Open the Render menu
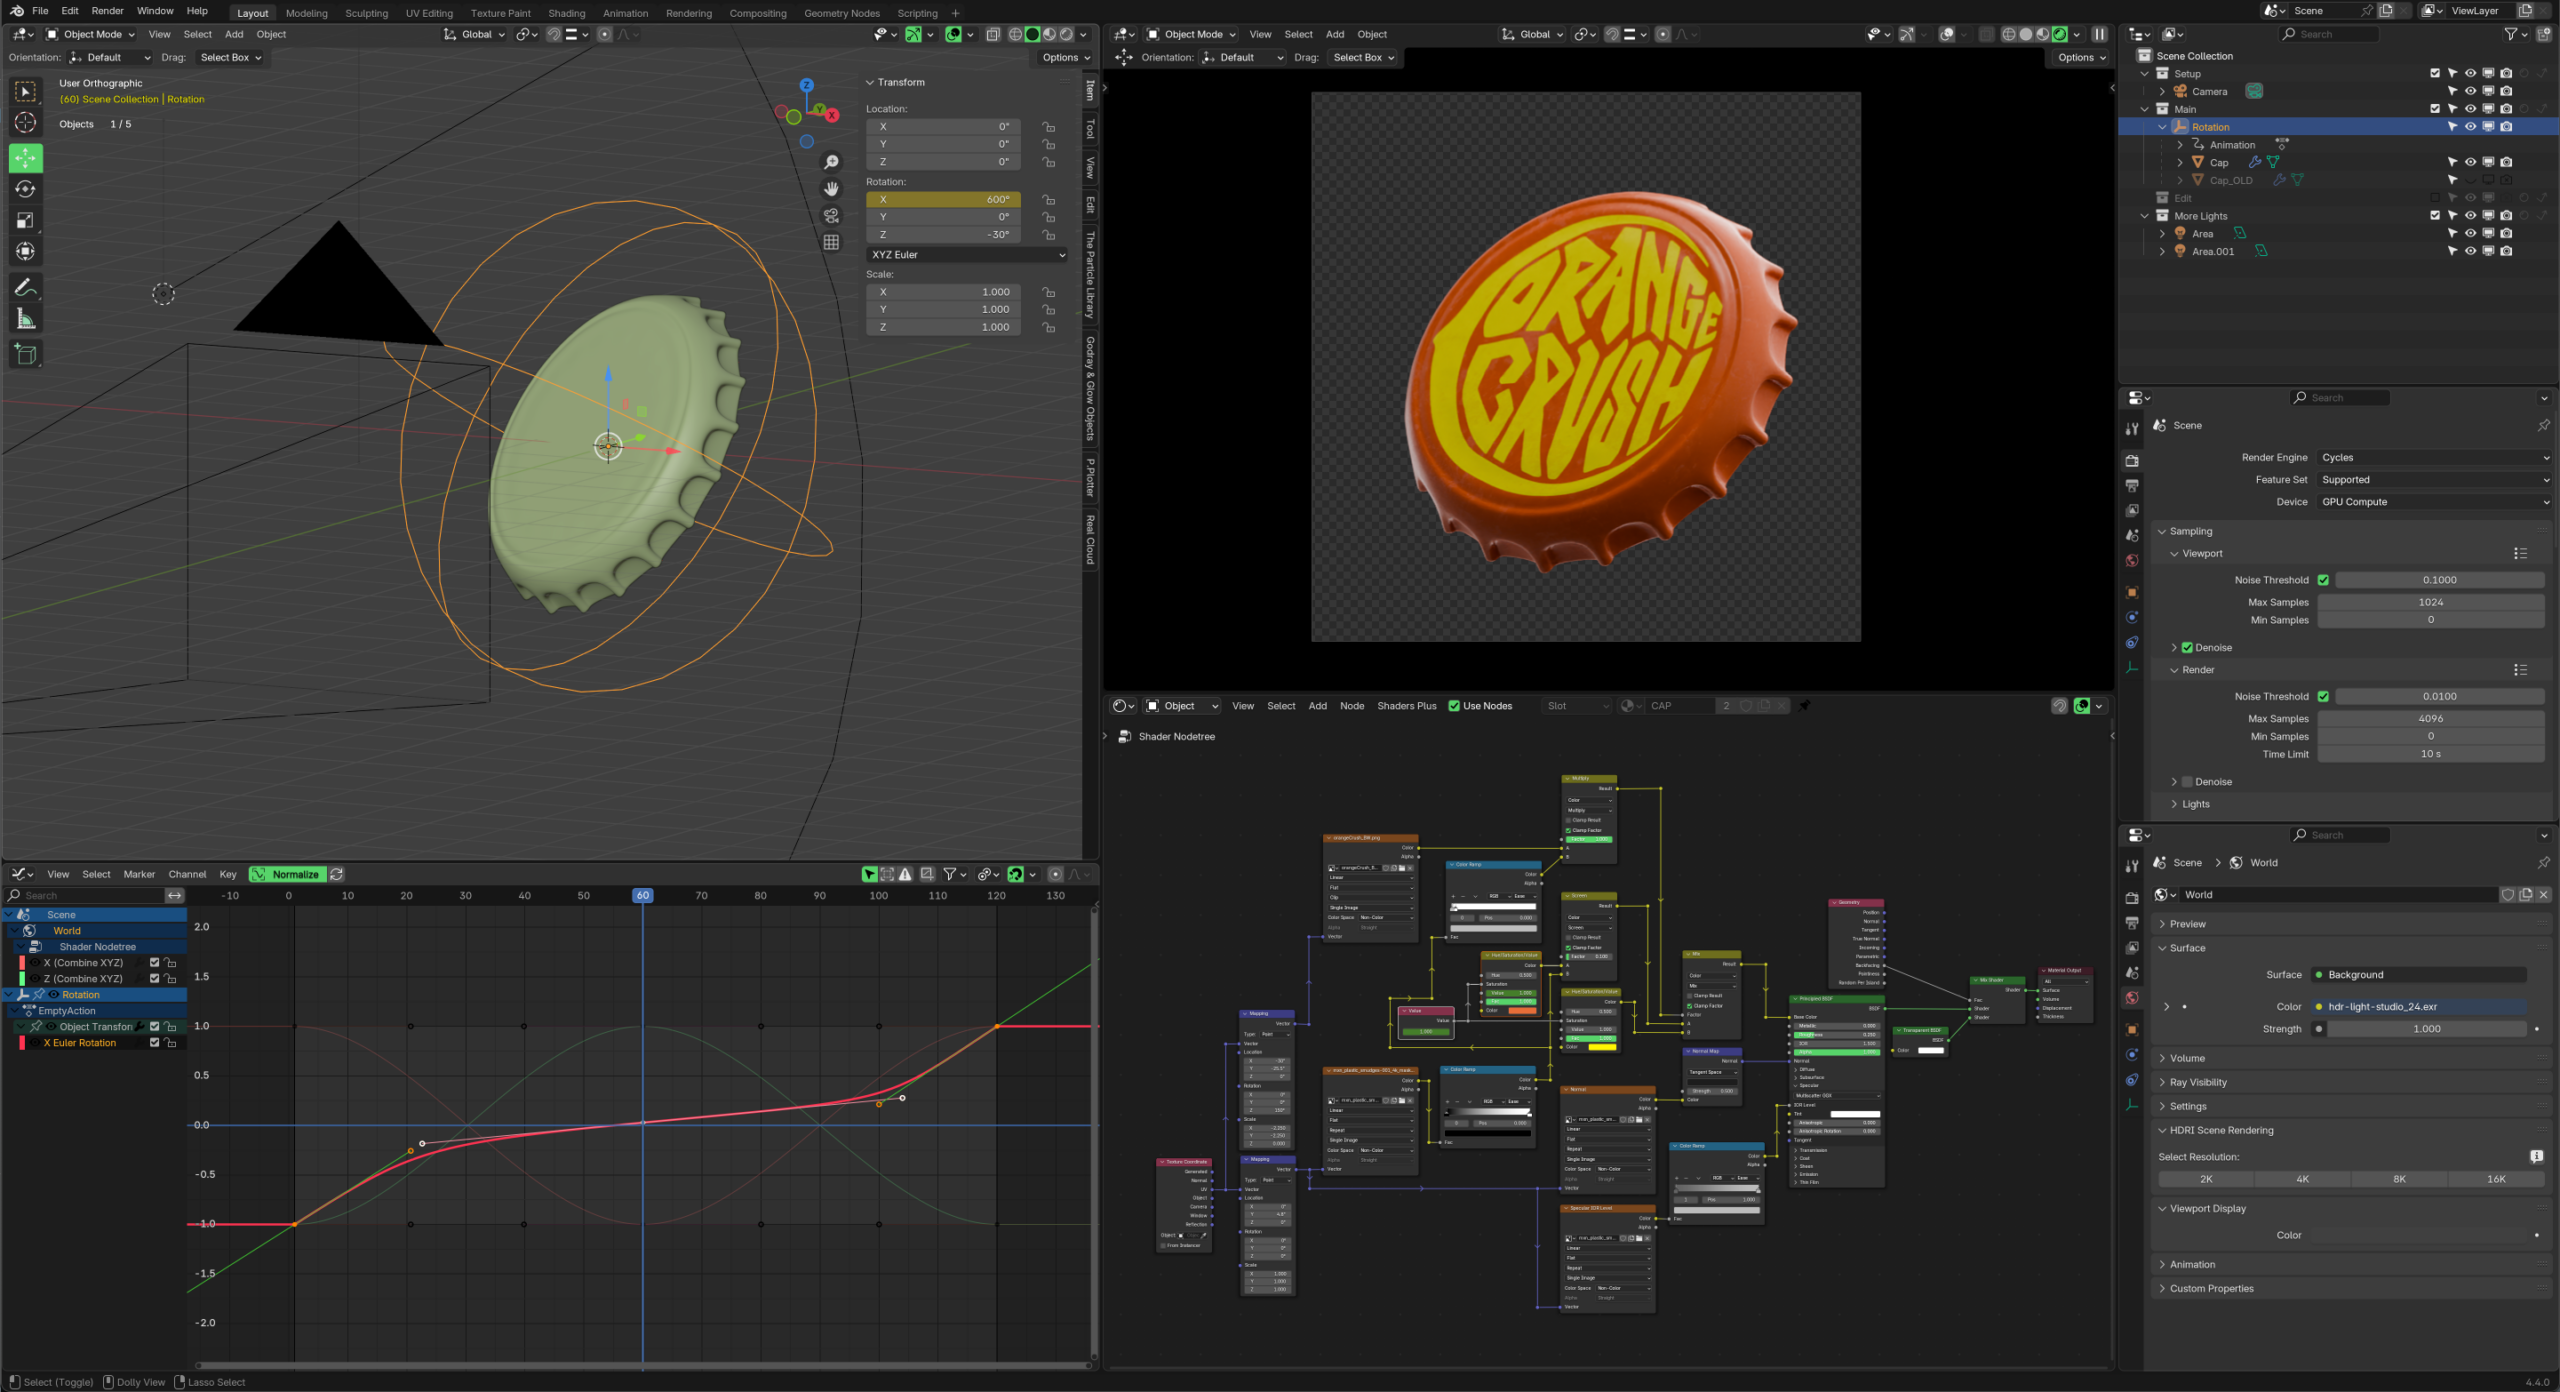The height and width of the screenshot is (1392, 2560). click(107, 11)
